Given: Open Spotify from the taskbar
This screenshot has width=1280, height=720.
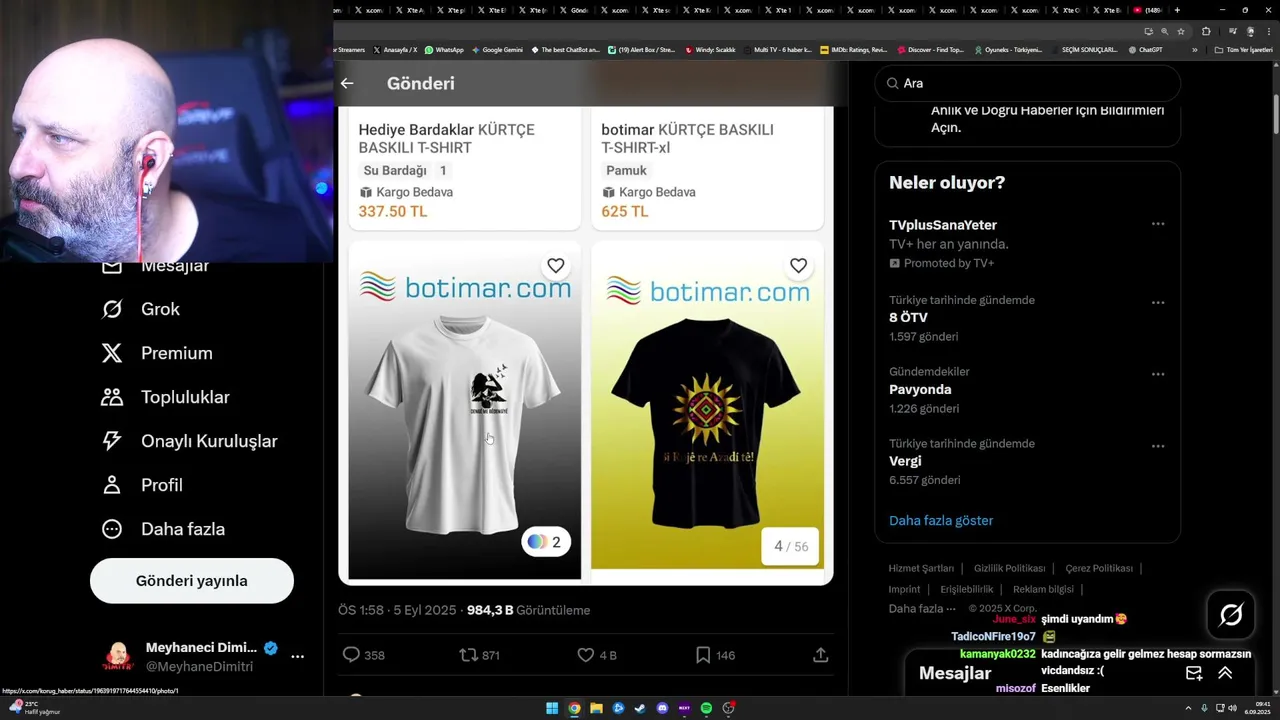Looking at the screenshot, I should click(706, 708).
